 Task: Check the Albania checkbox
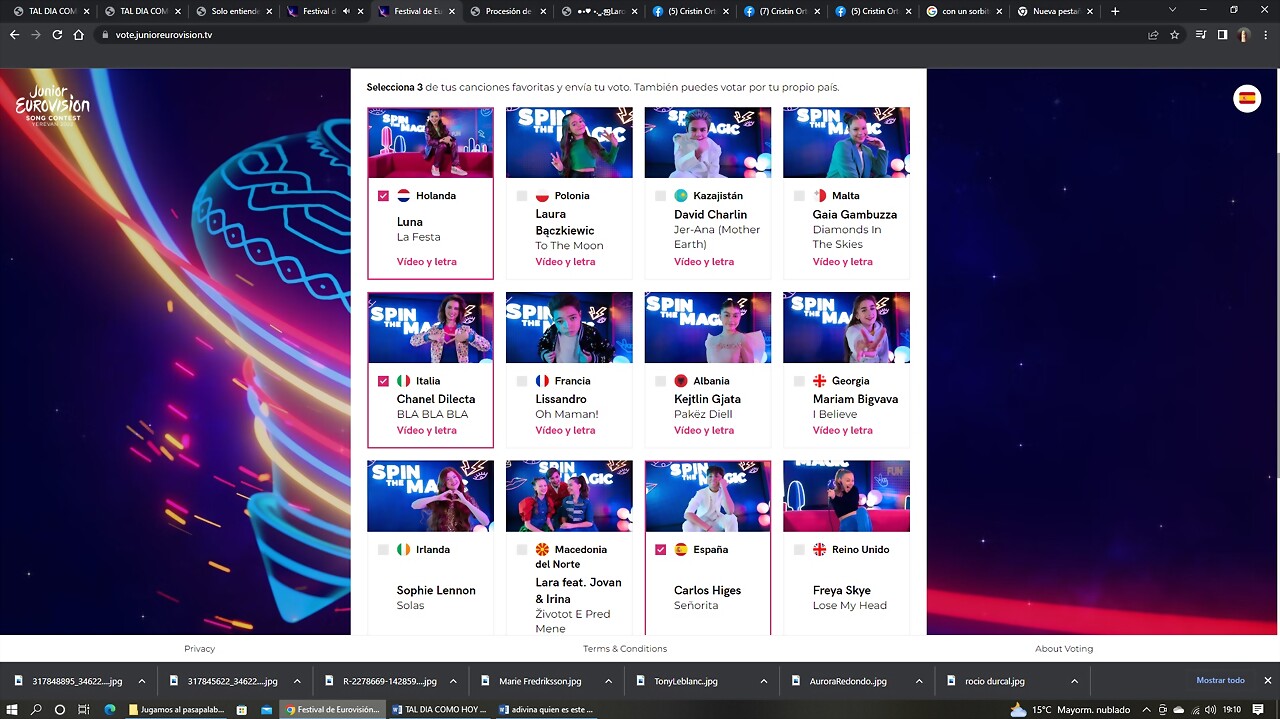660,381
